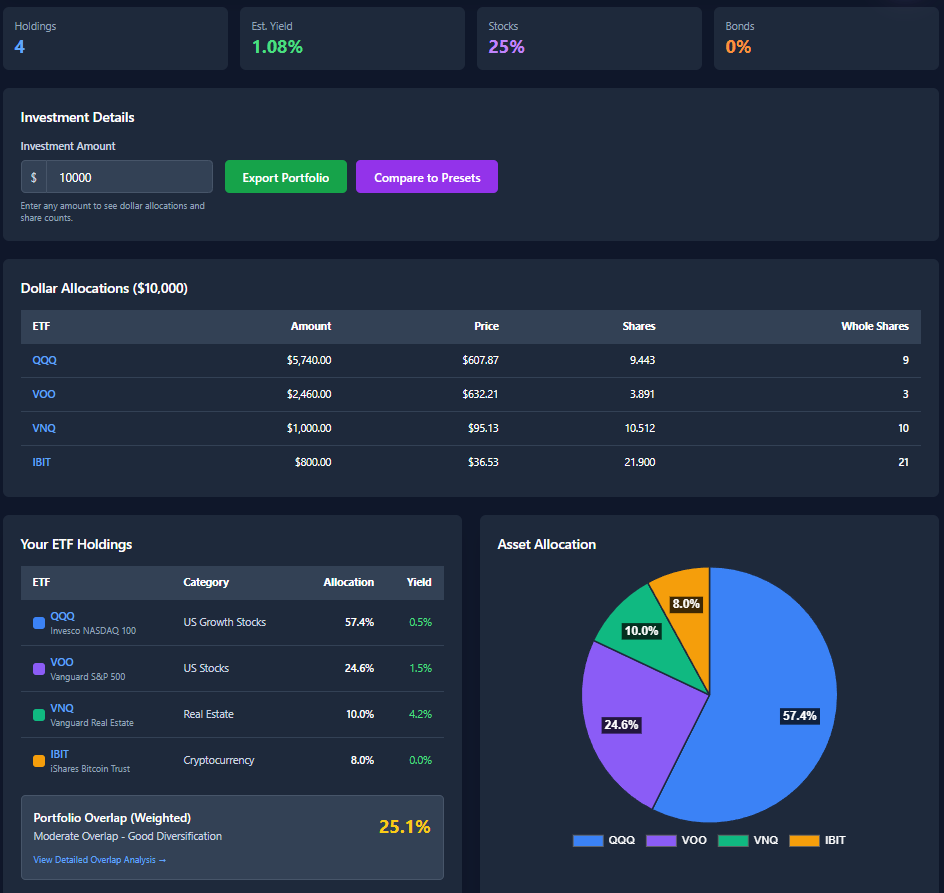Click the Est. Yield stat card

pos(352,38)
